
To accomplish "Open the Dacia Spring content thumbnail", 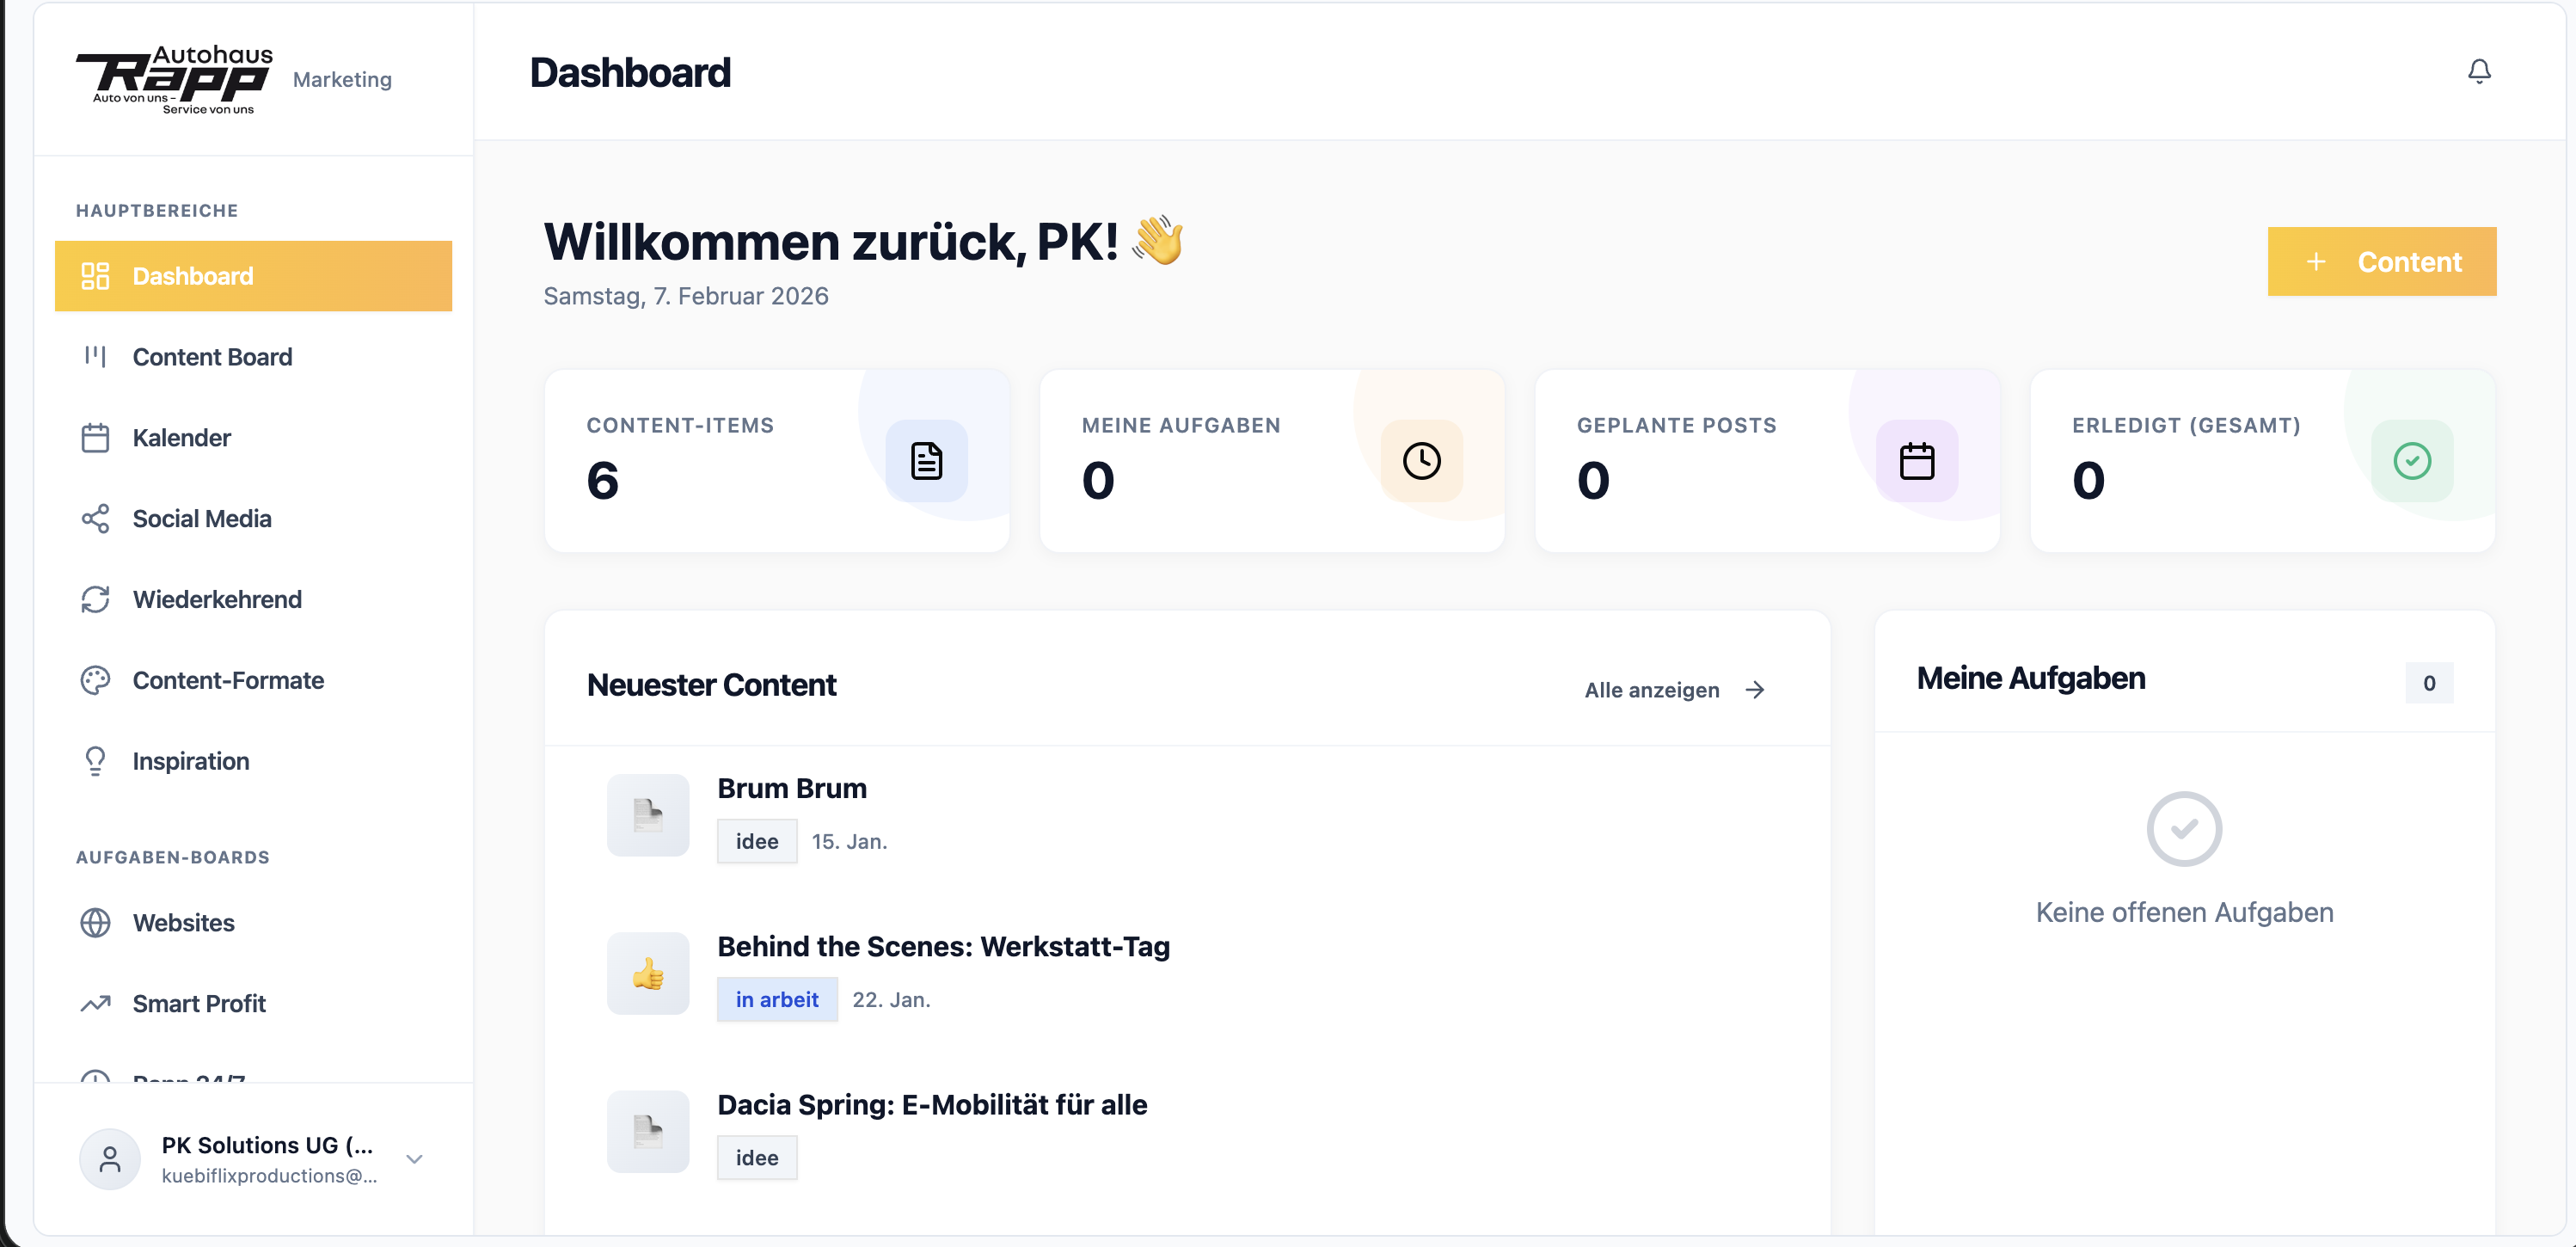I will [648, 1131].
